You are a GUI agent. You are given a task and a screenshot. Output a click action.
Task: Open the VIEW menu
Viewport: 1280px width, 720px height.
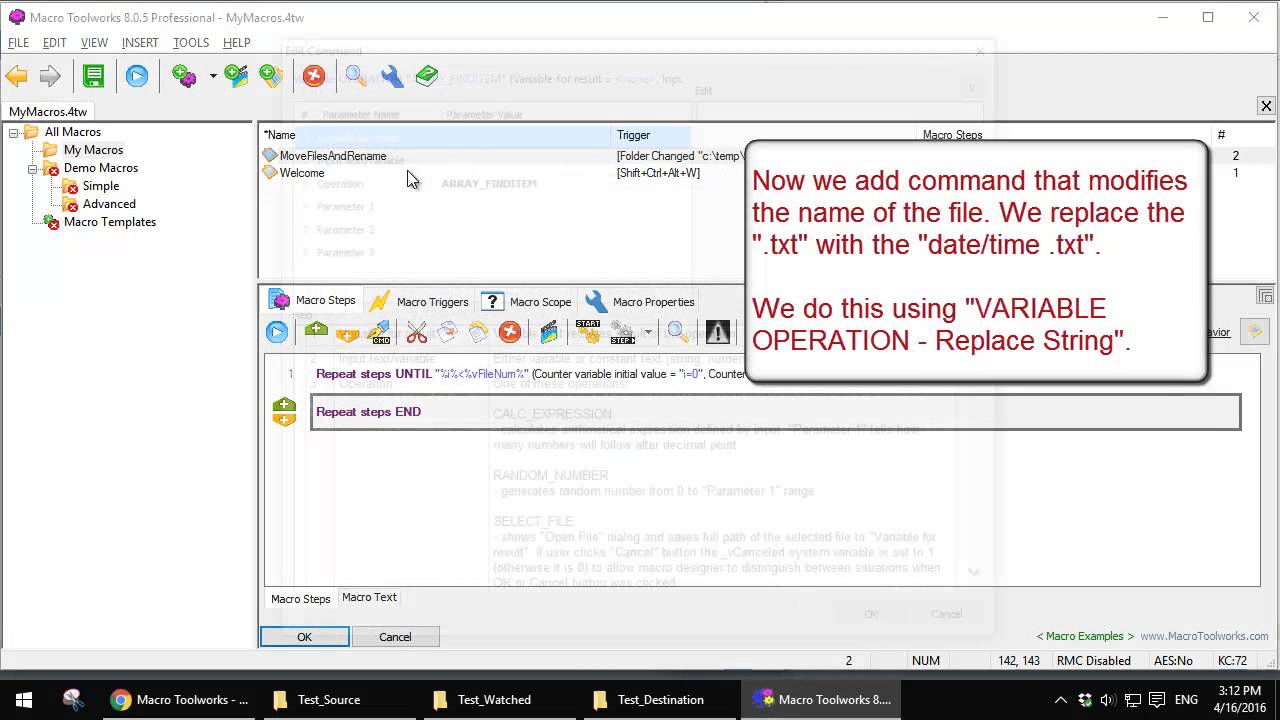point(94,43)
